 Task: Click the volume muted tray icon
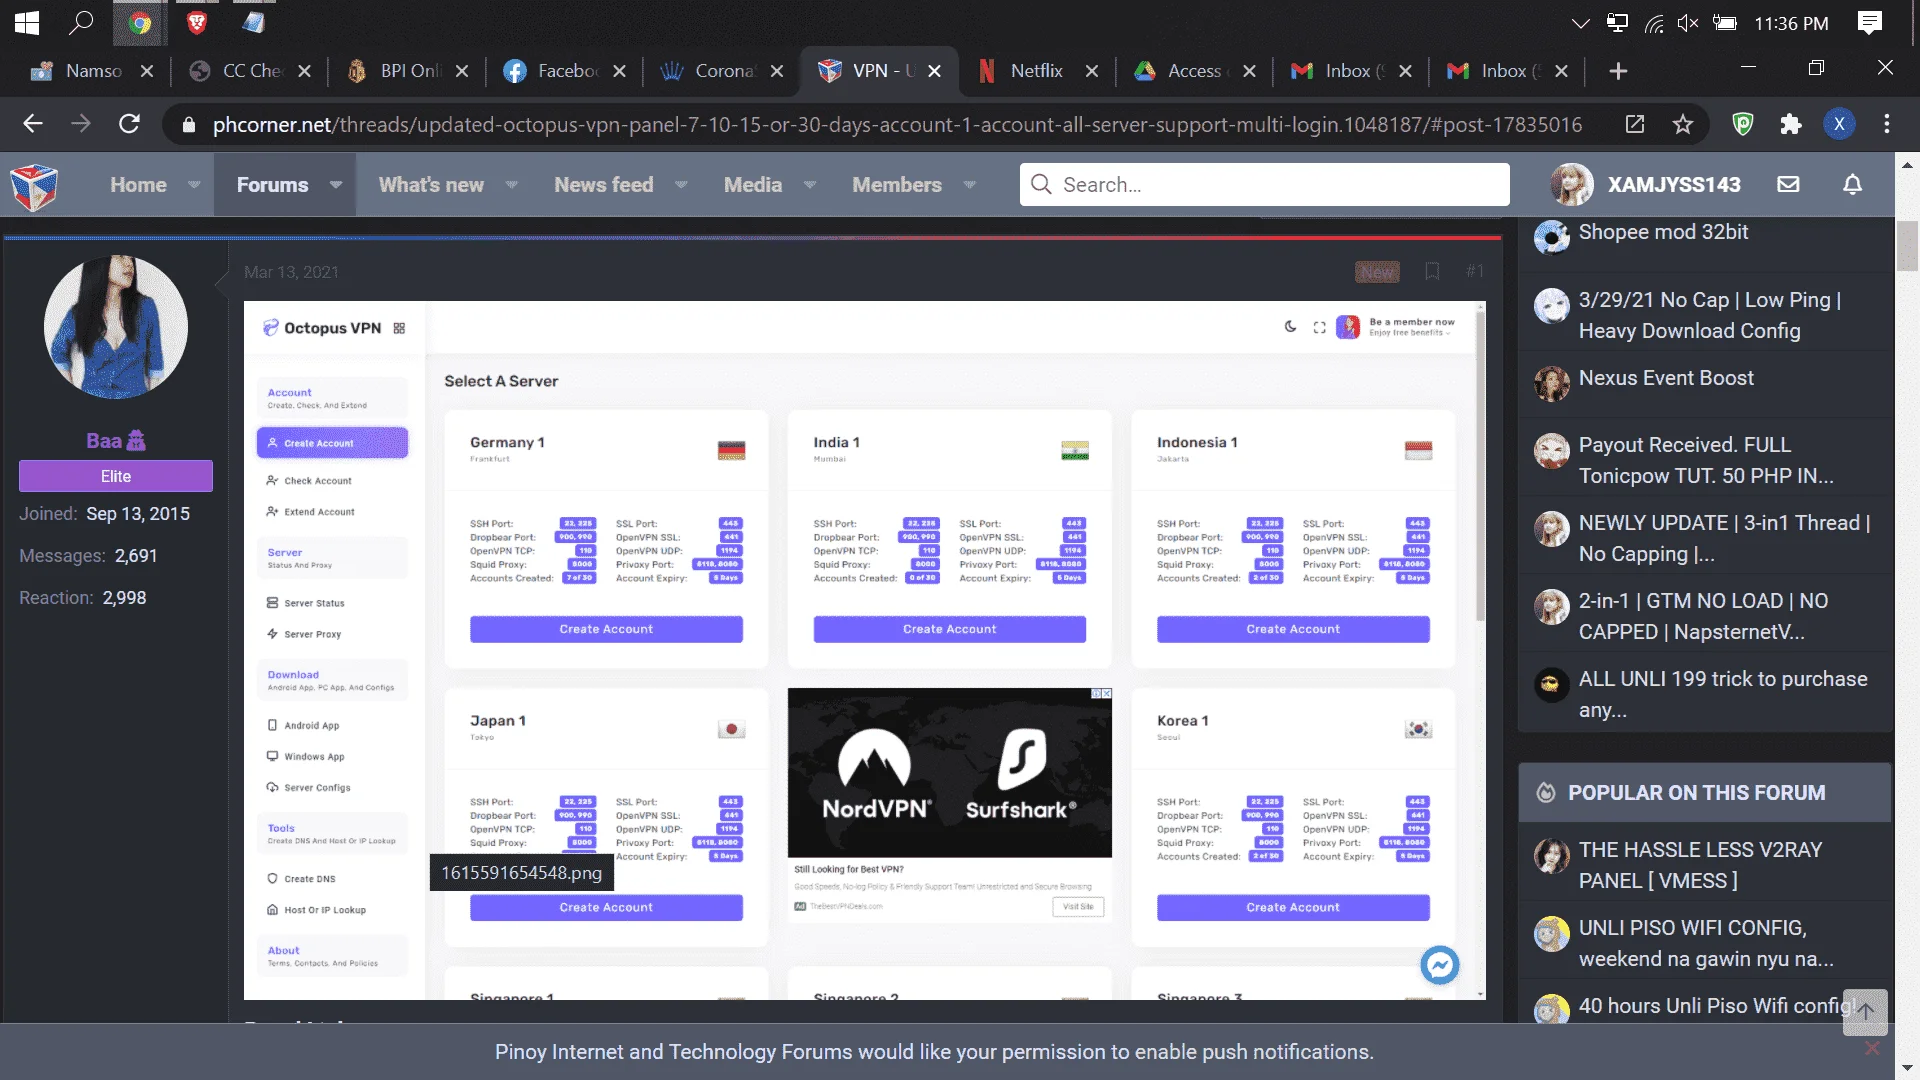pyautogui.click(x=1688, y=23)
